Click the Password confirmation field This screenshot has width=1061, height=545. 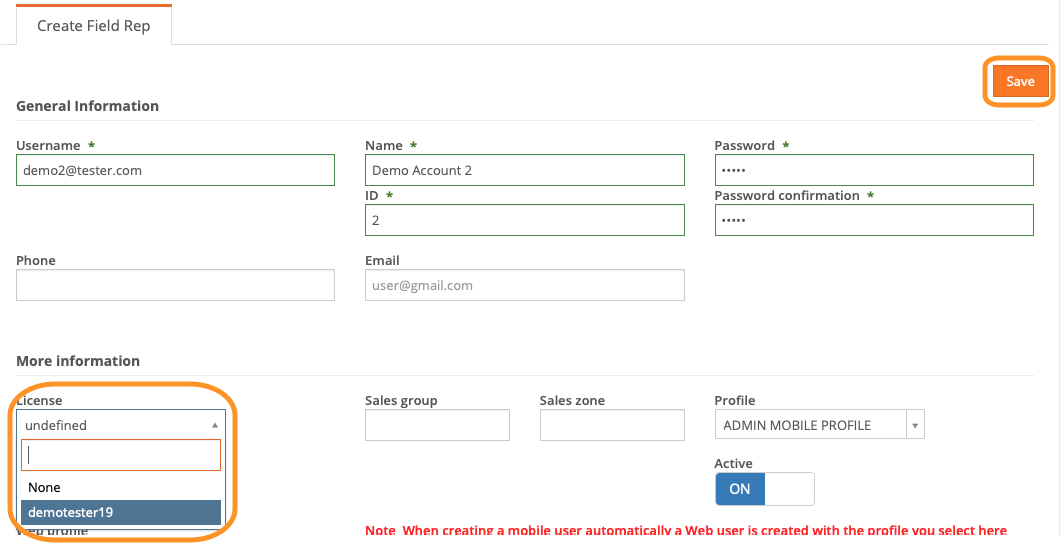[873, 220]
